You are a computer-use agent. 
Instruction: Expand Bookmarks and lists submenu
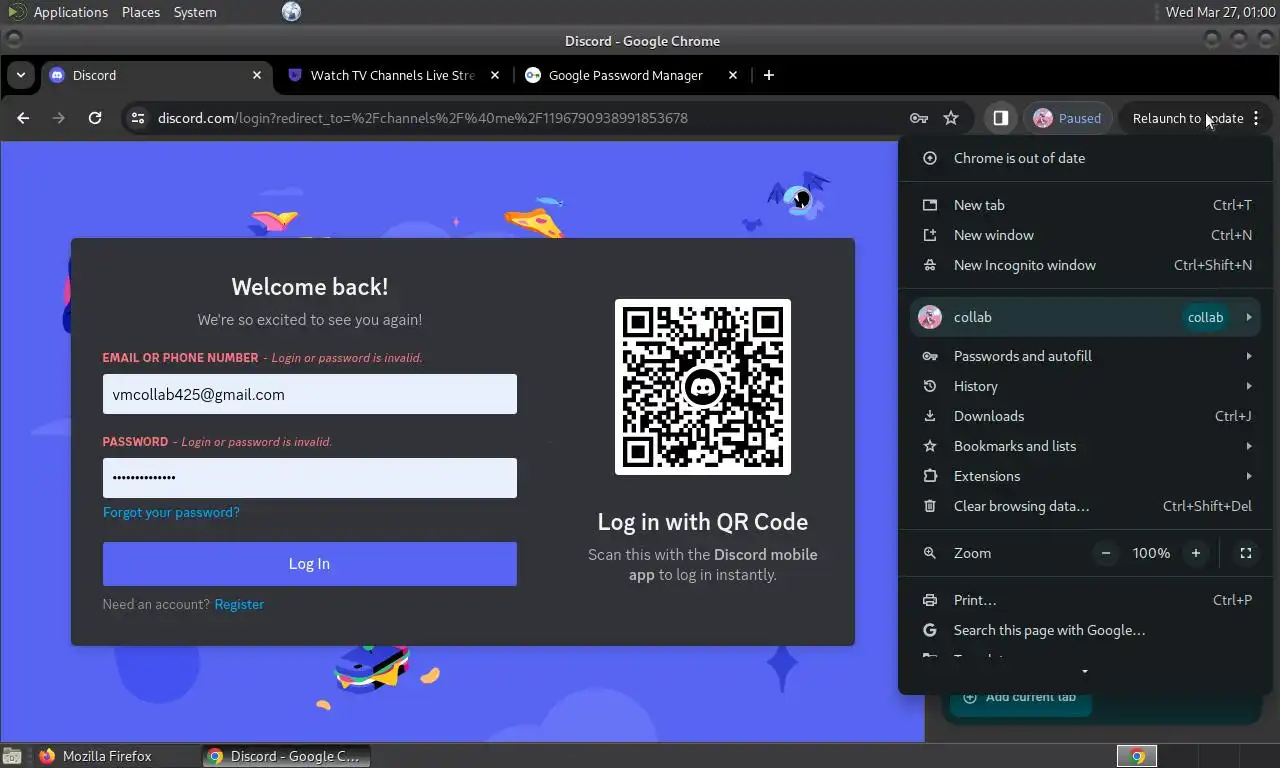tap(1085, 446)
